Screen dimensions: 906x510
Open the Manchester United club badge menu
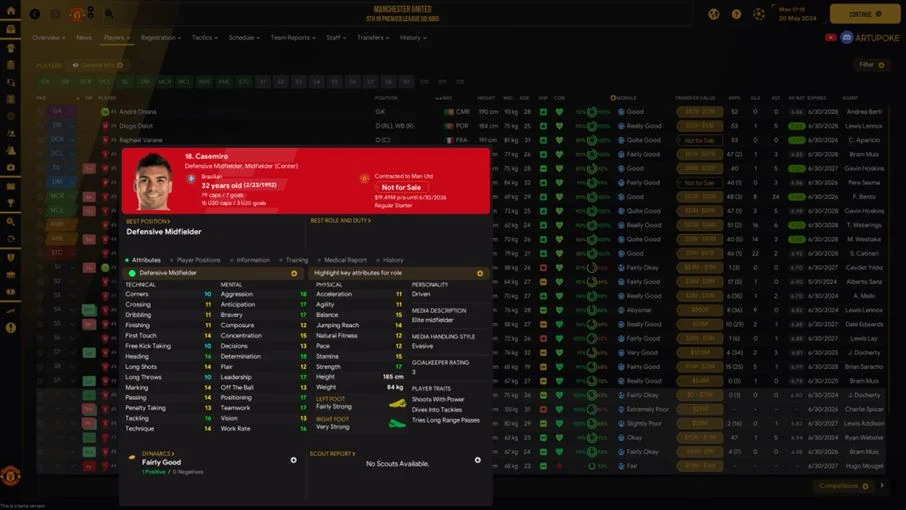[x=76, y=14]
